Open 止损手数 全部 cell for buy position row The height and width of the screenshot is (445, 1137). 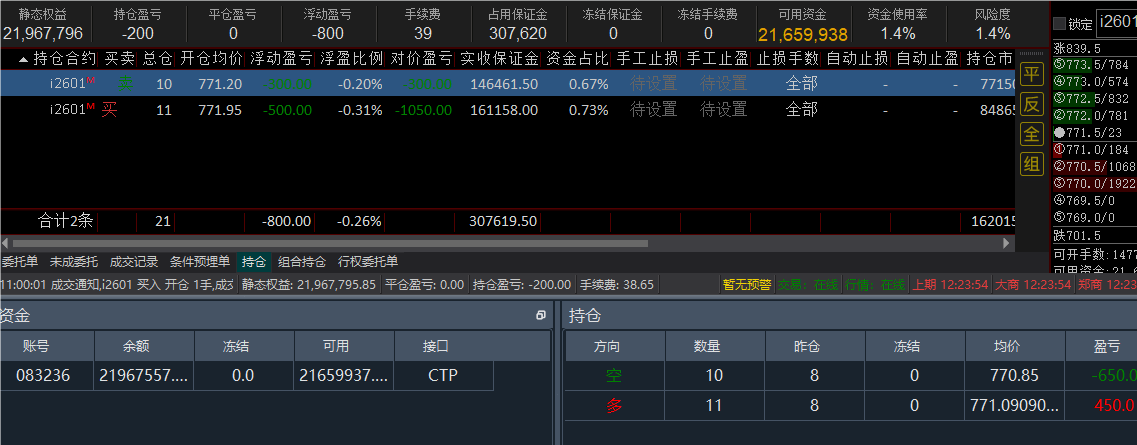[x=801, y=109]
